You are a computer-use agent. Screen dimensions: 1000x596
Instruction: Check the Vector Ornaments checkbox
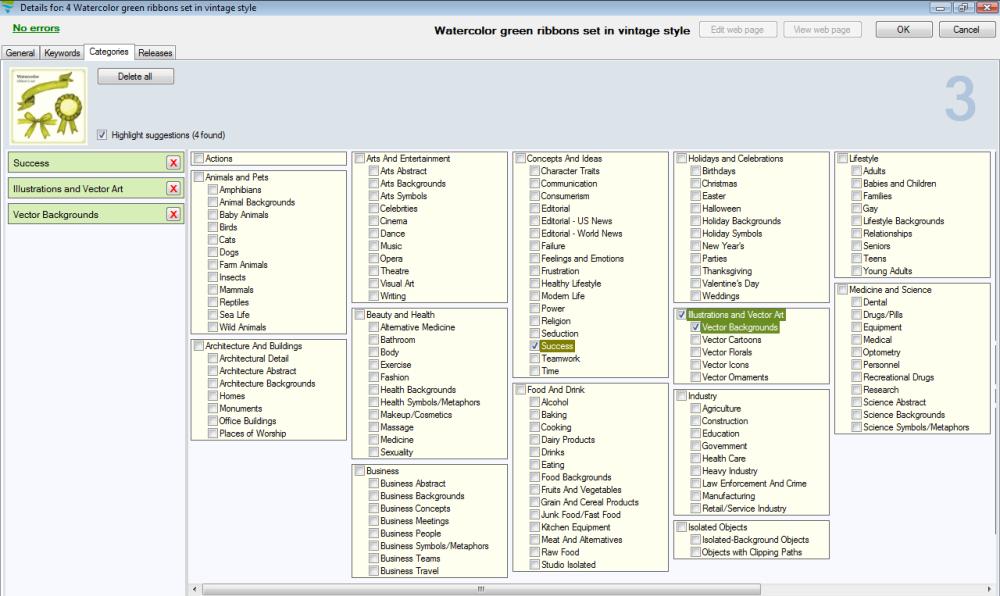pos(696,377)
